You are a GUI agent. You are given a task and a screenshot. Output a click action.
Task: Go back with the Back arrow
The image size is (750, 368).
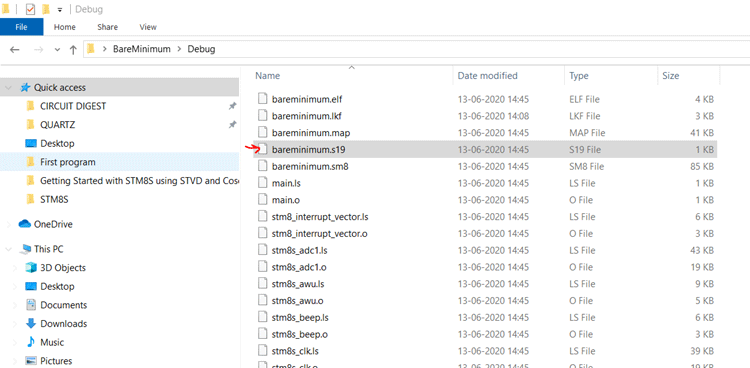(15, 49)
